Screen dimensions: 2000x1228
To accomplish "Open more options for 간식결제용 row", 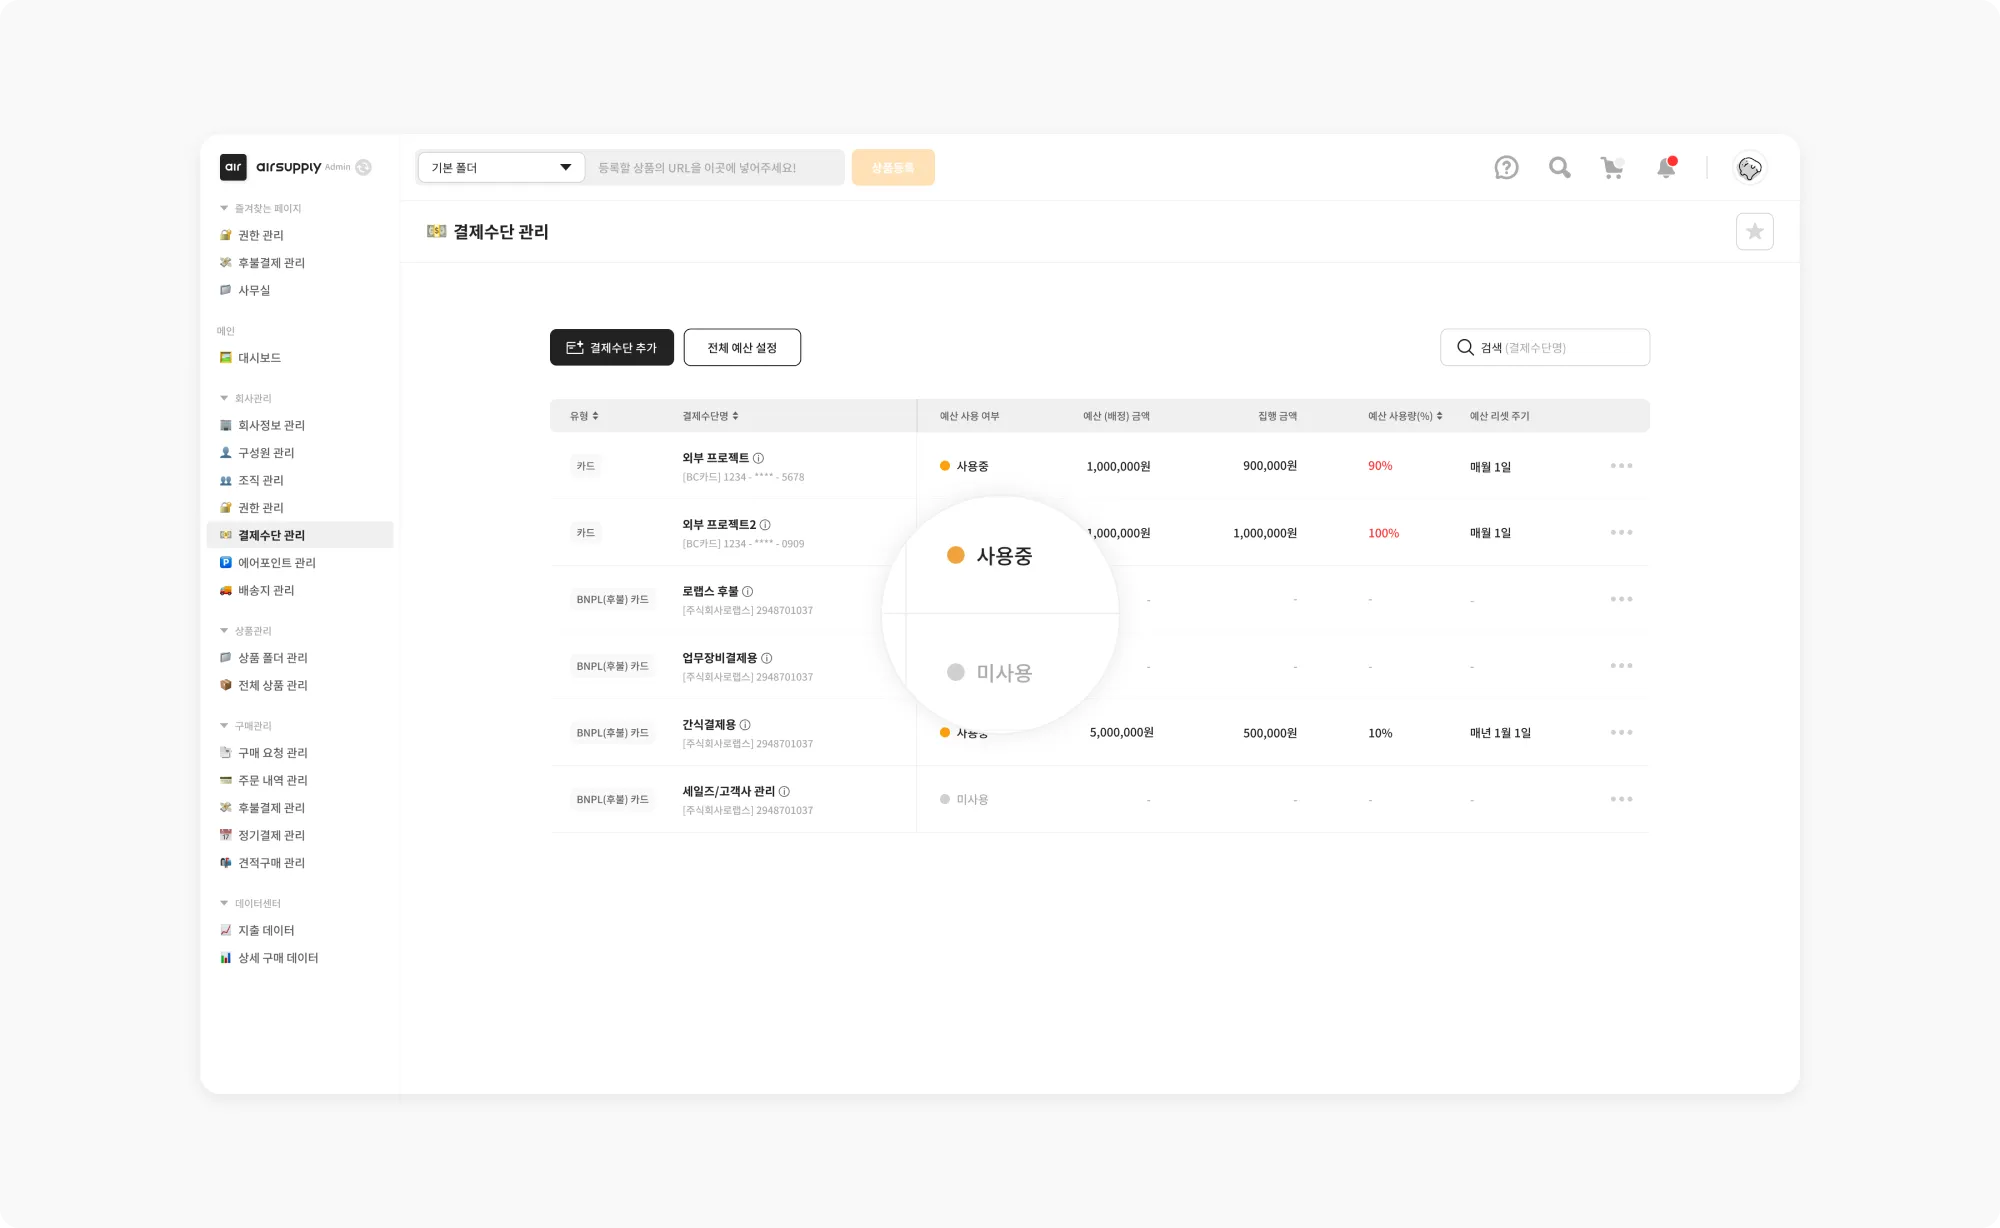I will 1621,733.
